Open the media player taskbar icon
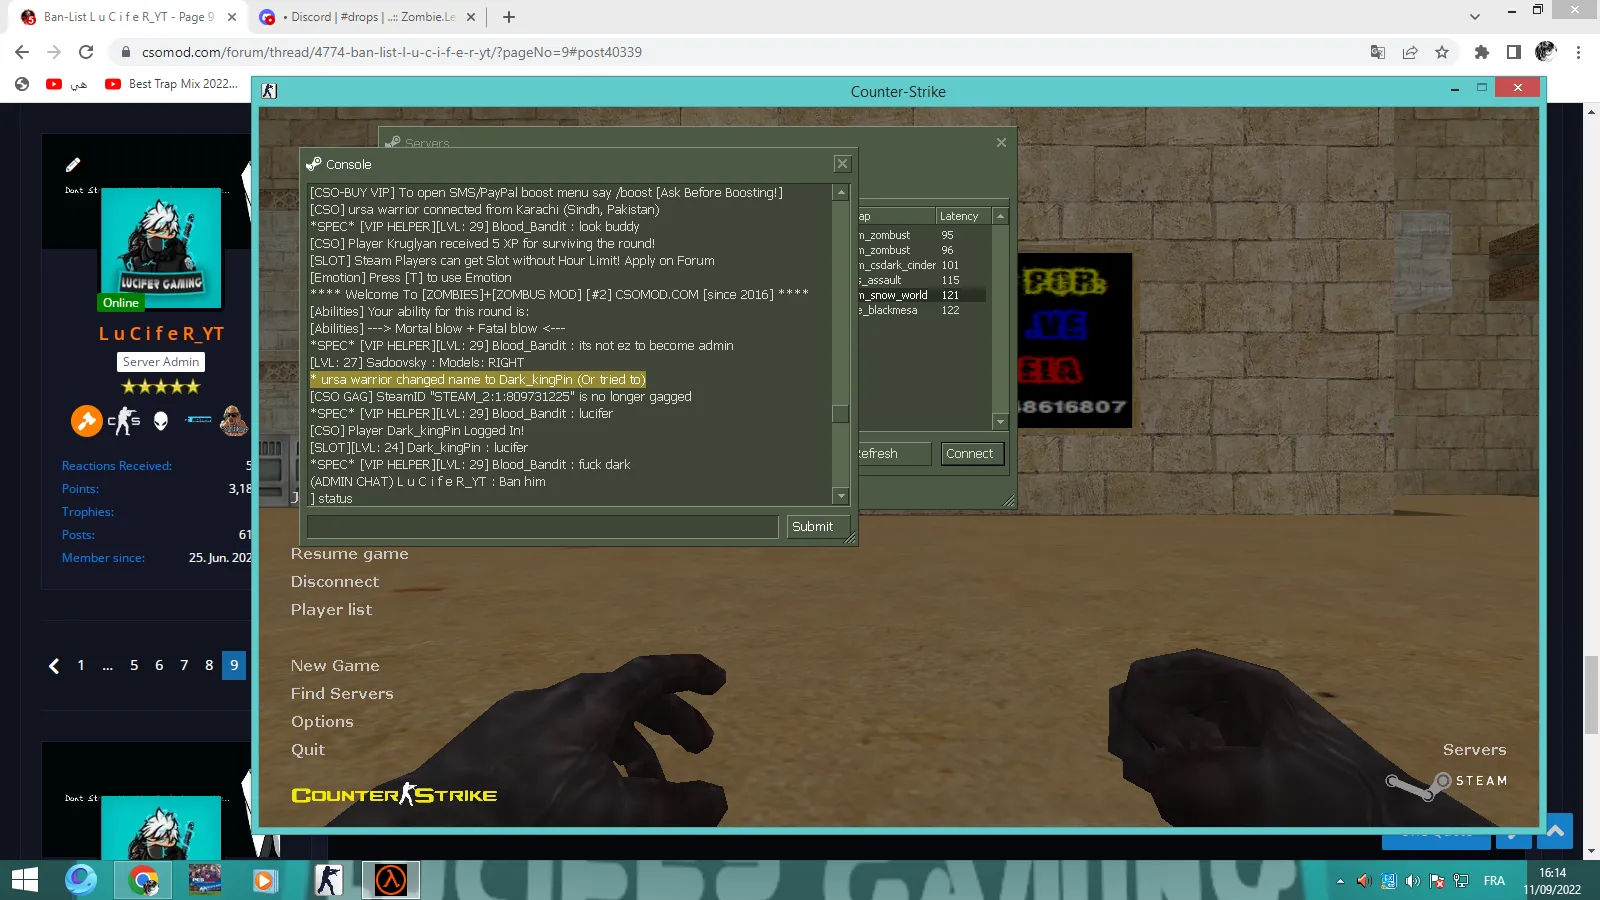Screen dimensions: 1600x900 [264, 880]
